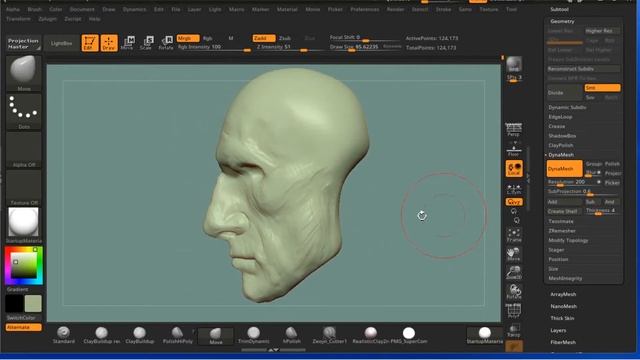The height and width of the screenshot is (360, 640).
Task: Open the StartupMaterial sphere in left shelf
Action: click(x=24, y=225)
